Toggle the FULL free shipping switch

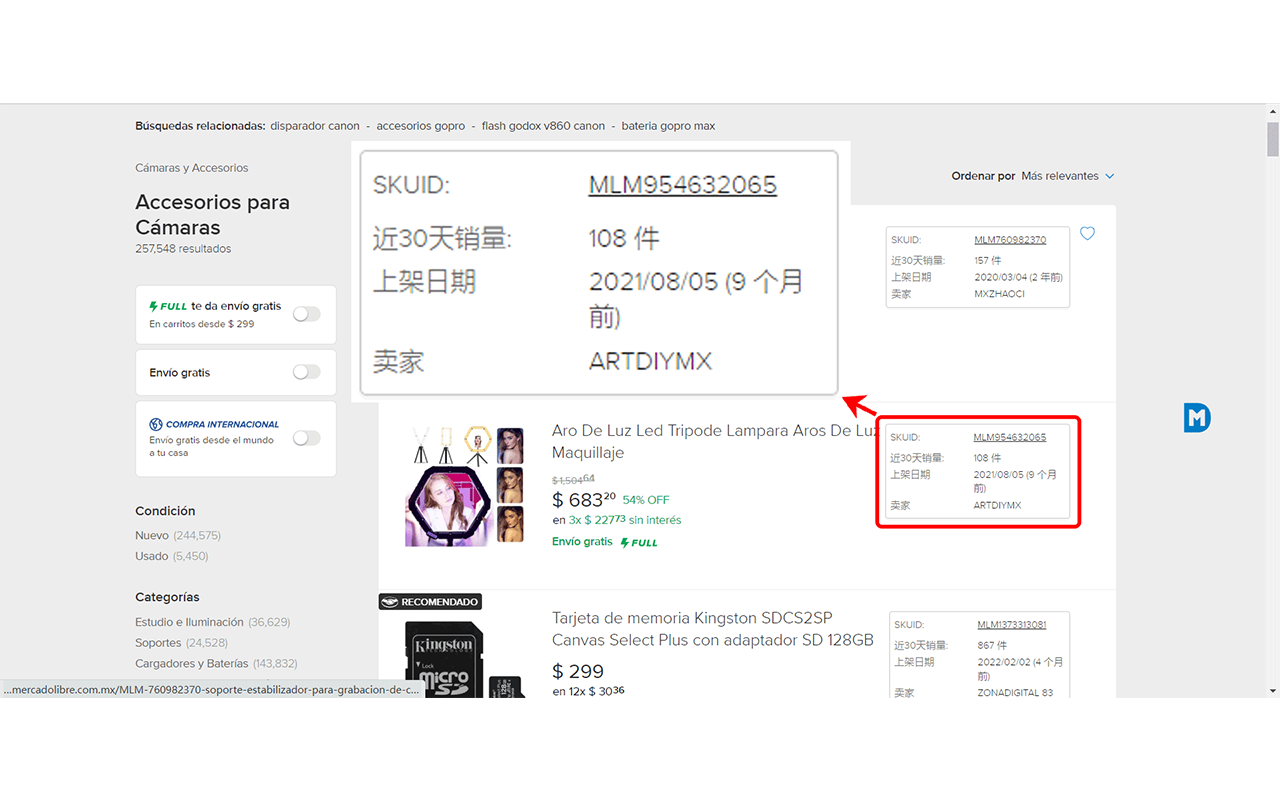[306, 314]
